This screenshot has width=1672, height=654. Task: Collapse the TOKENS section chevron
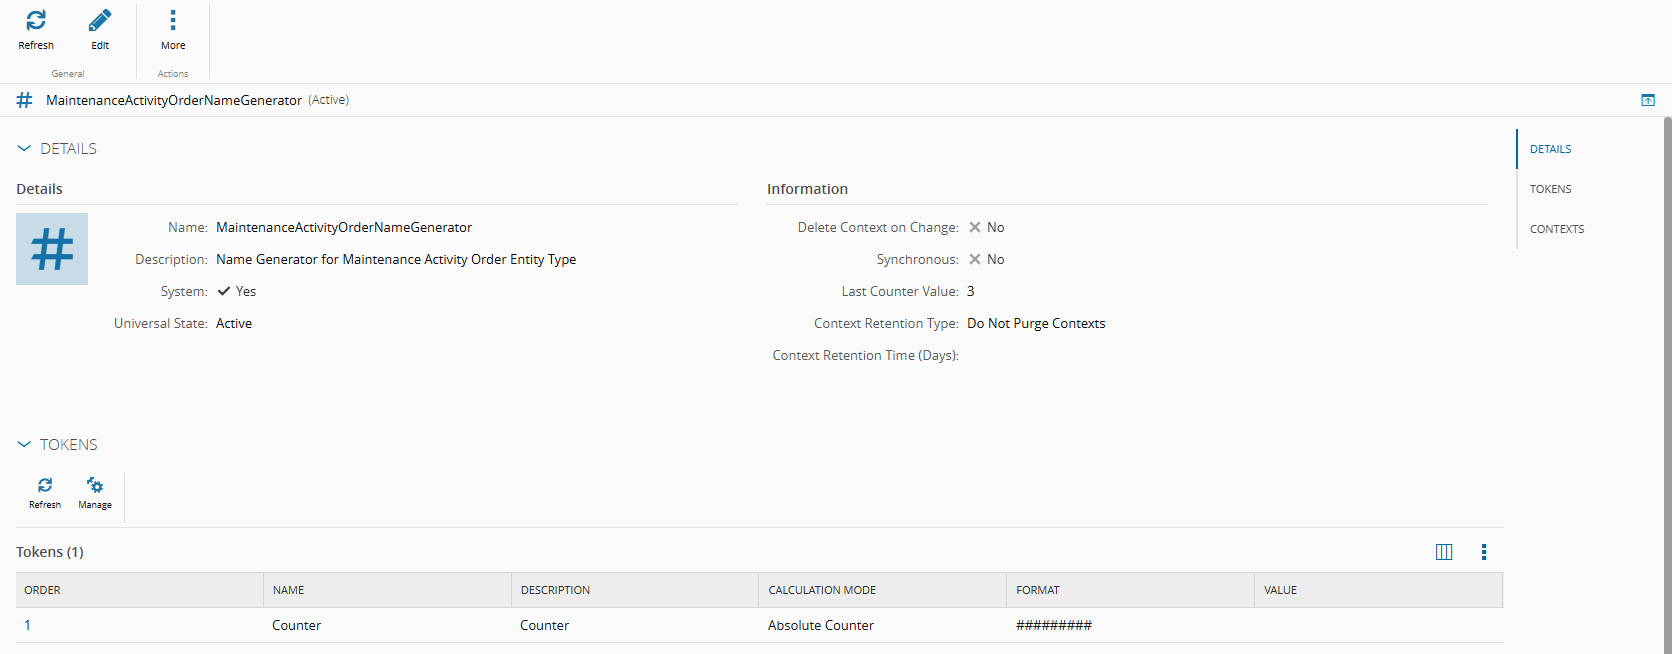tap(24, 445)
